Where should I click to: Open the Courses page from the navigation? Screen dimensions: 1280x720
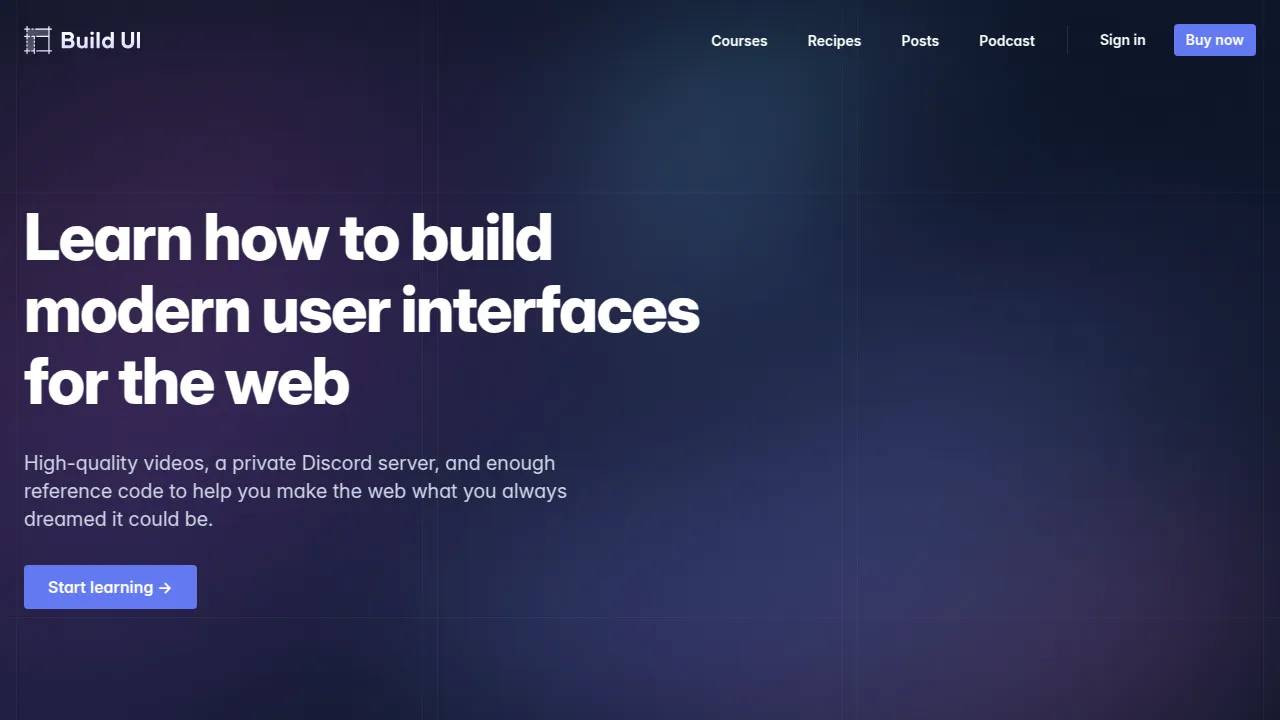pos(739,41)
